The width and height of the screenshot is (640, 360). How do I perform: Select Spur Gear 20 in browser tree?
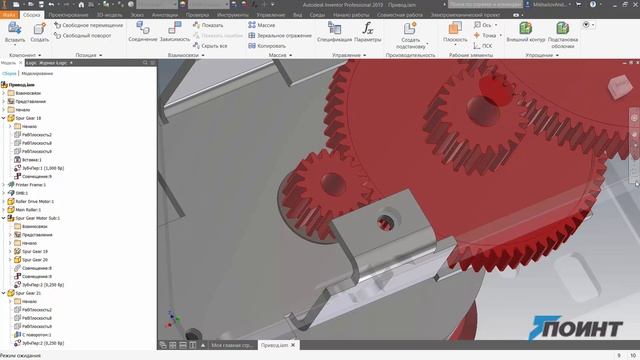coord(31,260)
